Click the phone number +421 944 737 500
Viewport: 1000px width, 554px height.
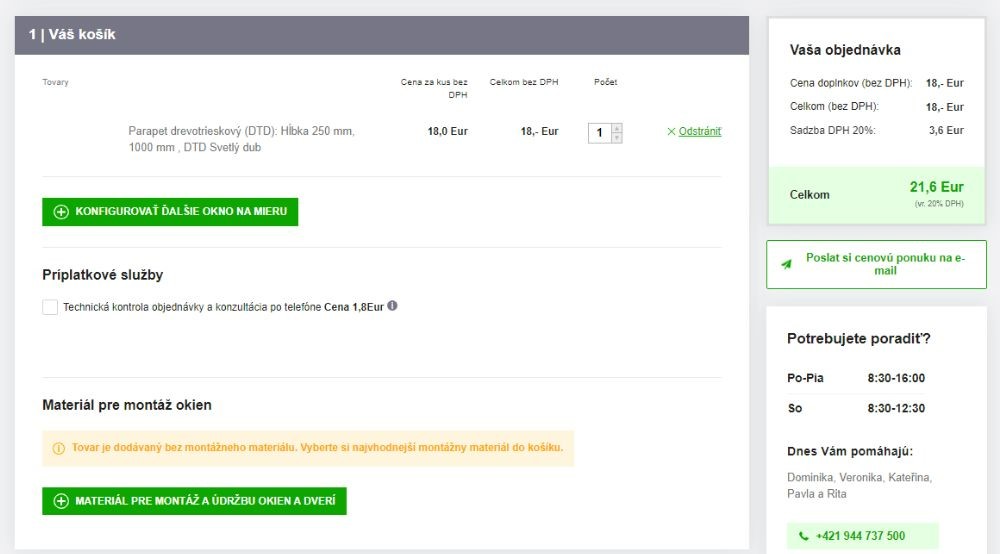pyautogui.click(x=860, y=536)
